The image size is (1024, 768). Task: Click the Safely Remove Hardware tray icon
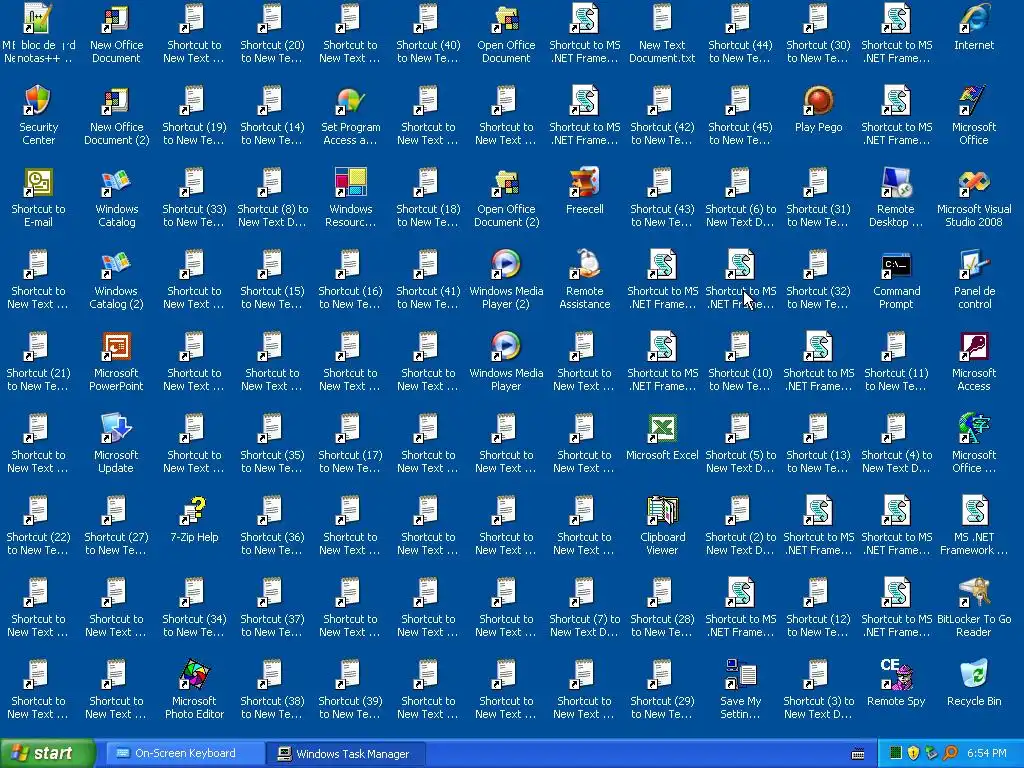tap(931, 754)
